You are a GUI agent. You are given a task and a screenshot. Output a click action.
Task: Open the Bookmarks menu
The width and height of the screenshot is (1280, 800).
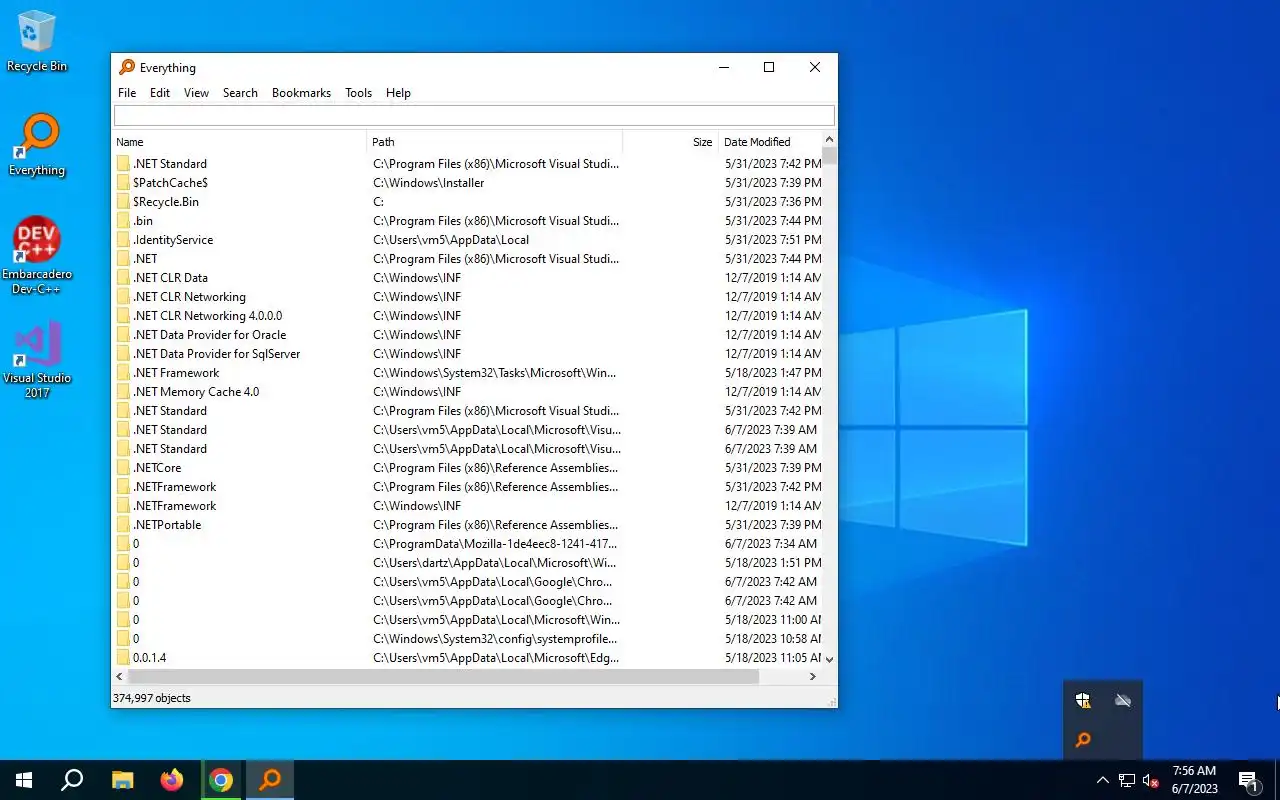[x=301, y=93]
